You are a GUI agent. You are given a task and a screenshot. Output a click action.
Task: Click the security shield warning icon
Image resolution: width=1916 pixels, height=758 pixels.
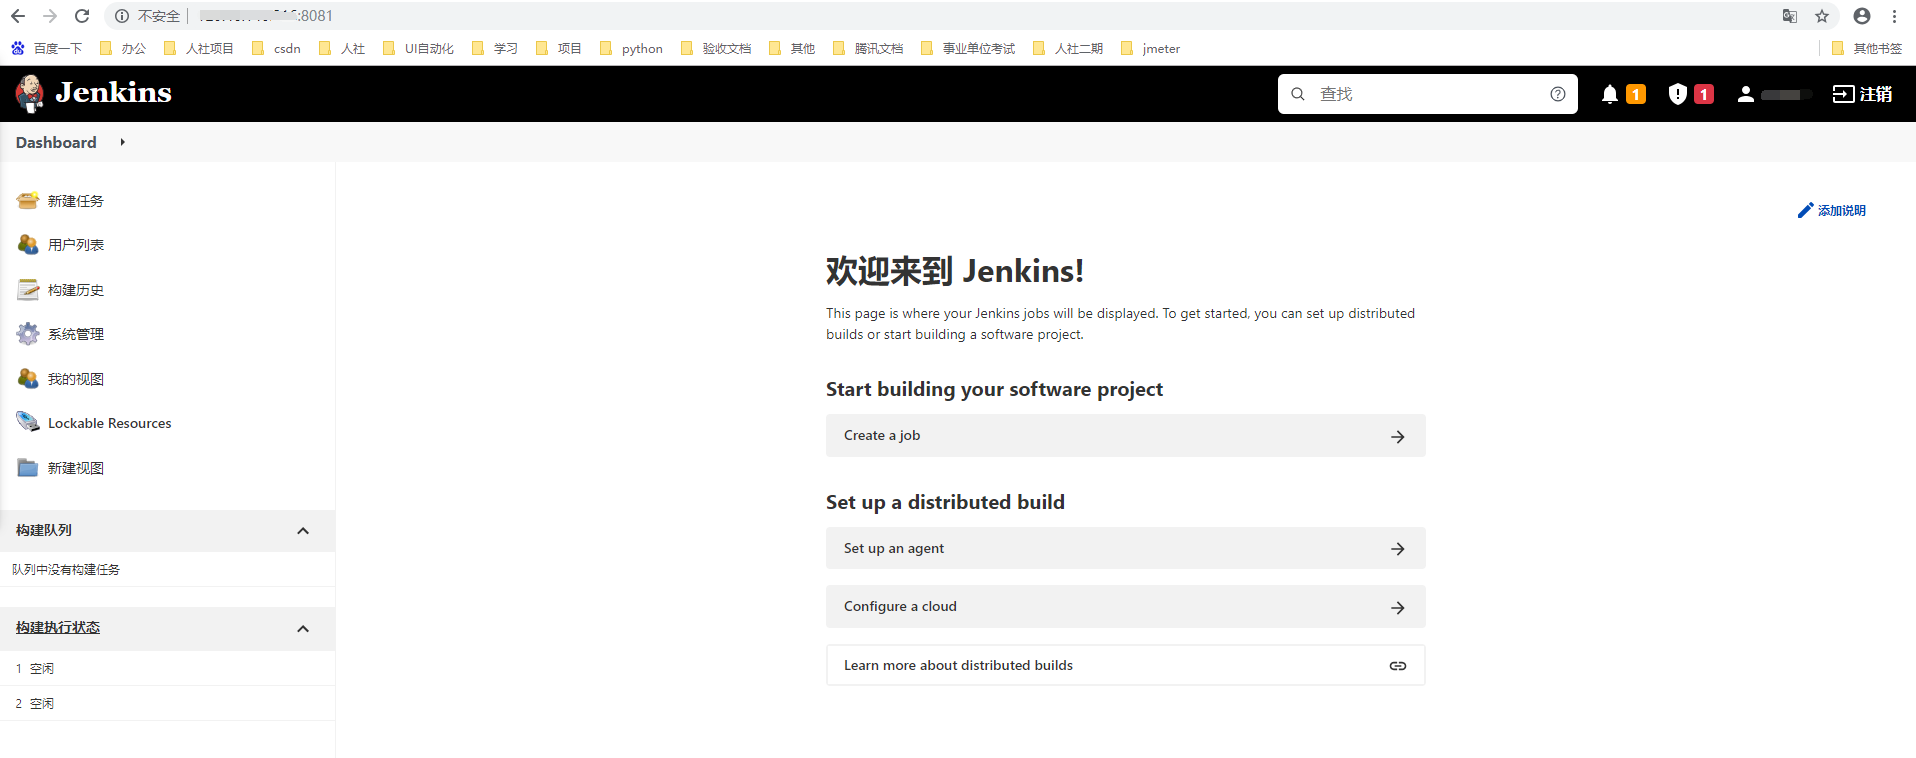tap(1677, 94)
